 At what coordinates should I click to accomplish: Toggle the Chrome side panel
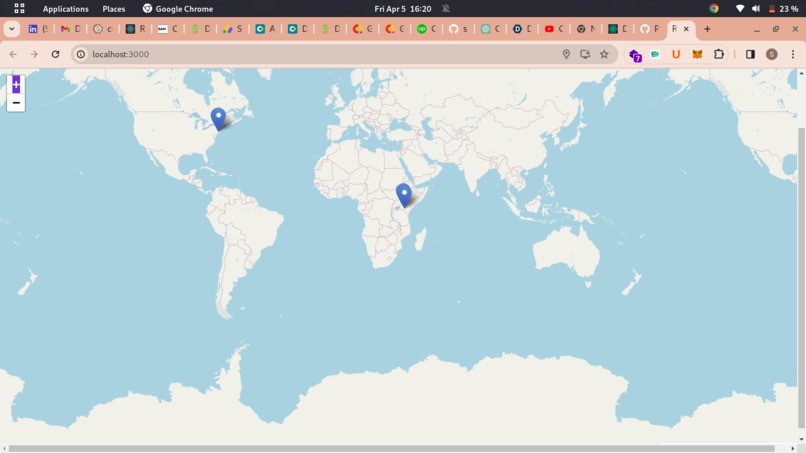(x=750, y=54)
